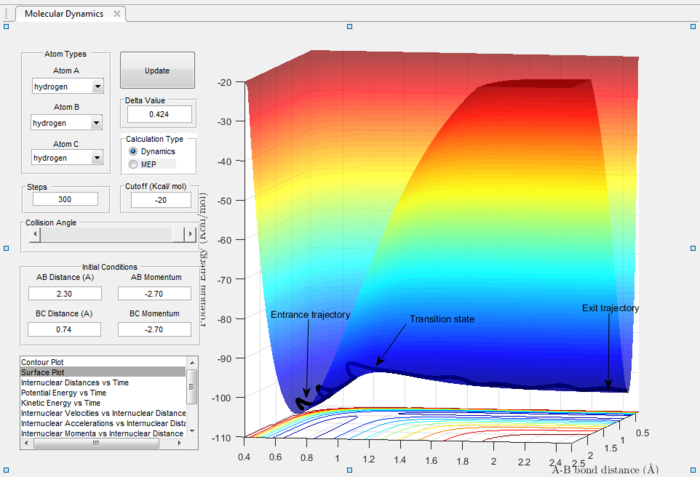Open the Atom B dropdown
The height and width of the screenshot is (477, 700).
96,123
